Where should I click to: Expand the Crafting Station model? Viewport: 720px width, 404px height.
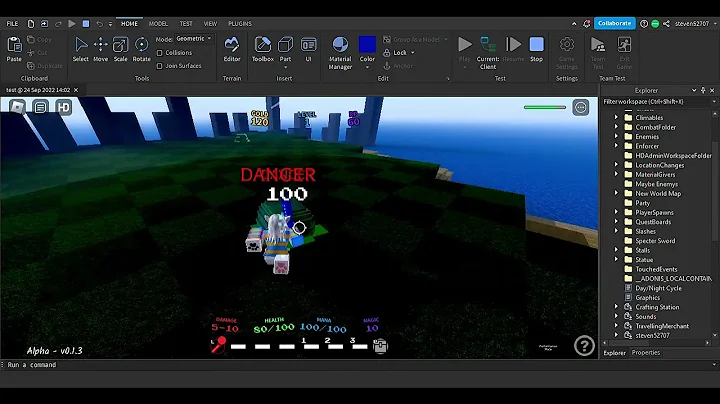(617, 307)
